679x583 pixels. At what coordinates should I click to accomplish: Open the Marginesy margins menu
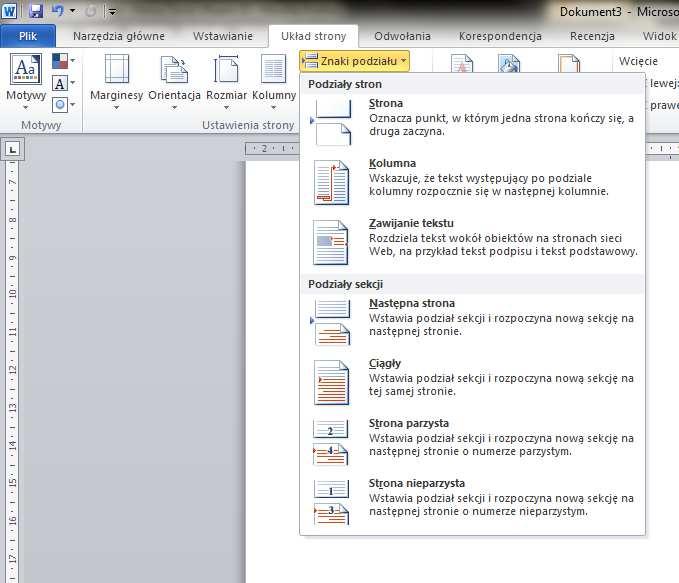coord(116,81)
